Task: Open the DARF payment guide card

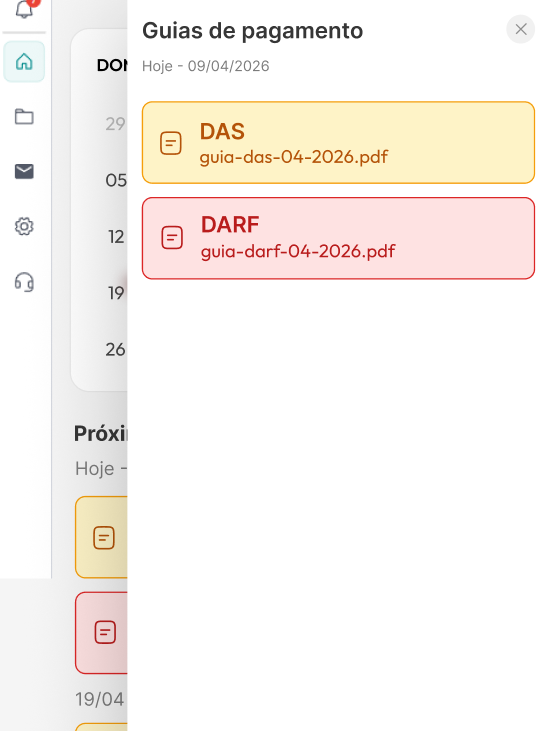Action: pyautogui.click(x=338, y=238)
